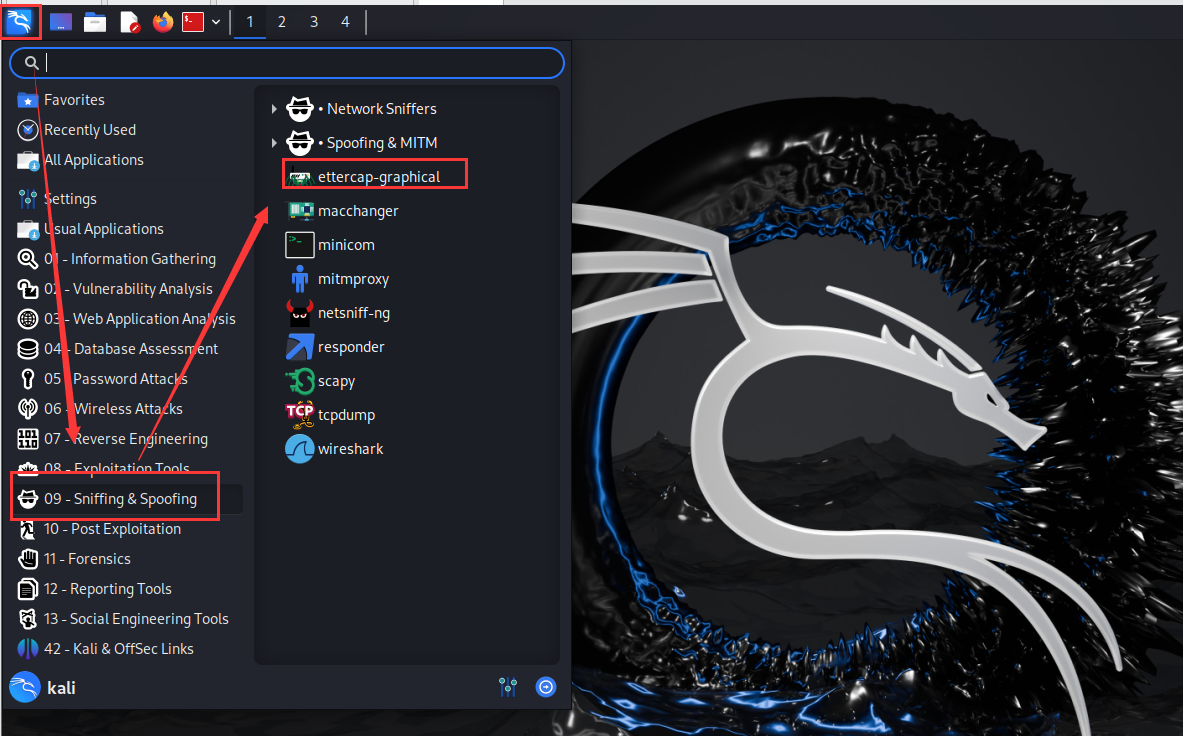The height and width of the screenshot is (736, 1183).
Task: Click the Network Sniffers spy icon
Action: pos(300,109)
